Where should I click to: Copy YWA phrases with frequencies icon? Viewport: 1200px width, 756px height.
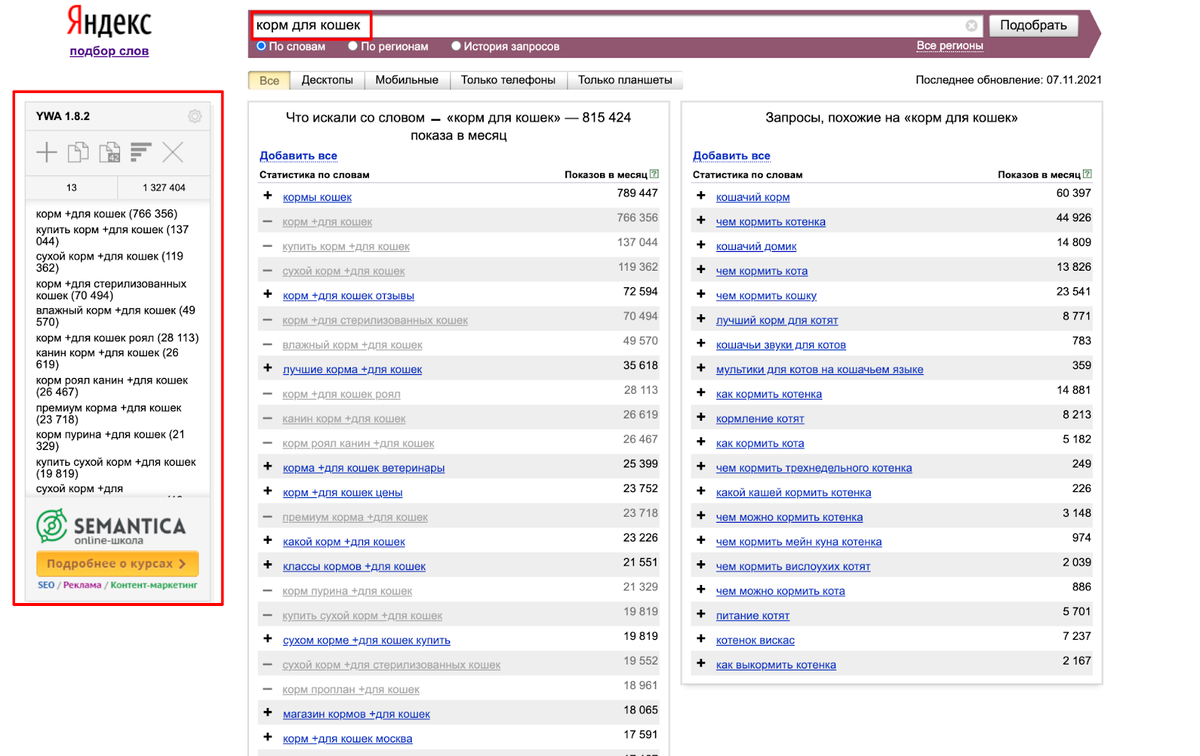pyautogui.click(x=110, y=152)
